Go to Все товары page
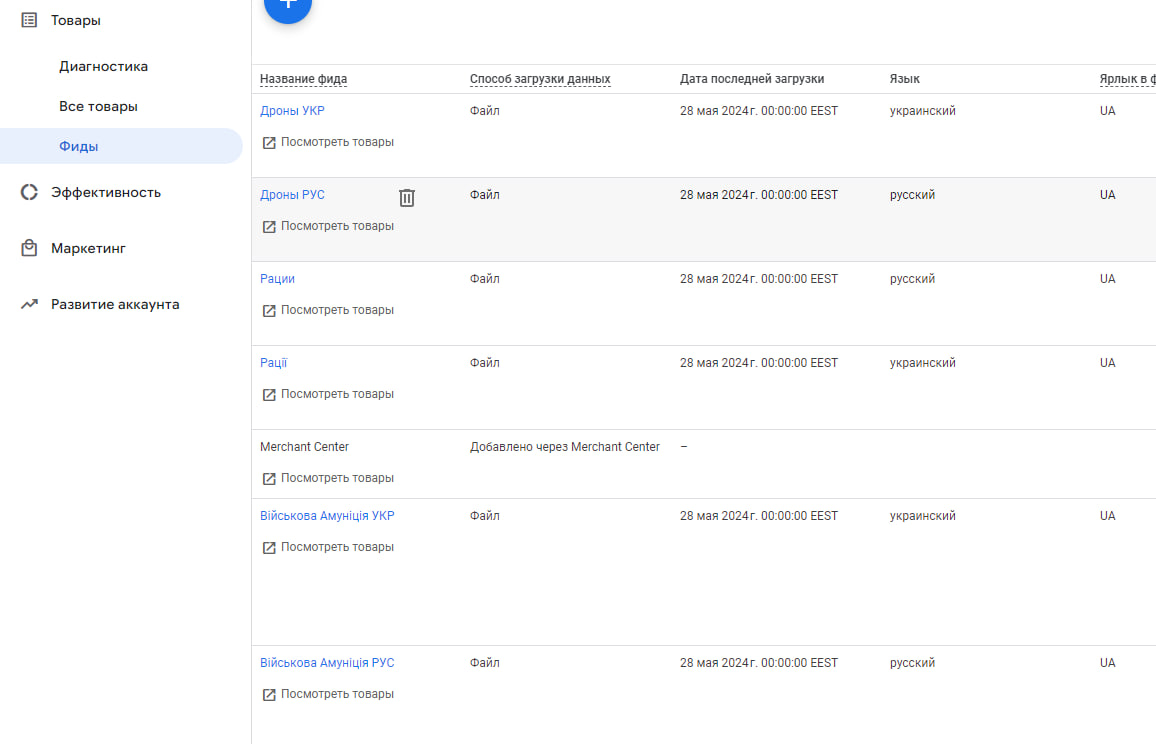The image size is (1156, 744). coord(98,106)
